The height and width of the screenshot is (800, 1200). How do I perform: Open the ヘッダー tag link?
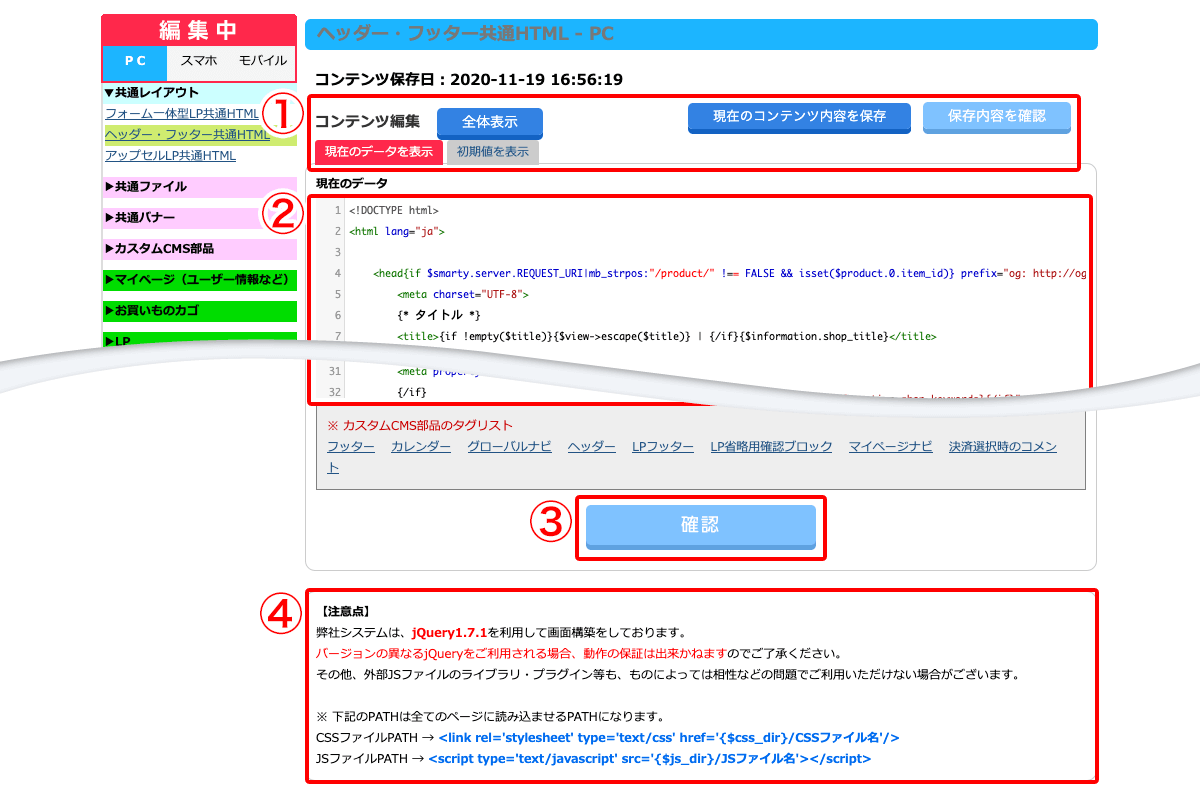click(592, 447)
